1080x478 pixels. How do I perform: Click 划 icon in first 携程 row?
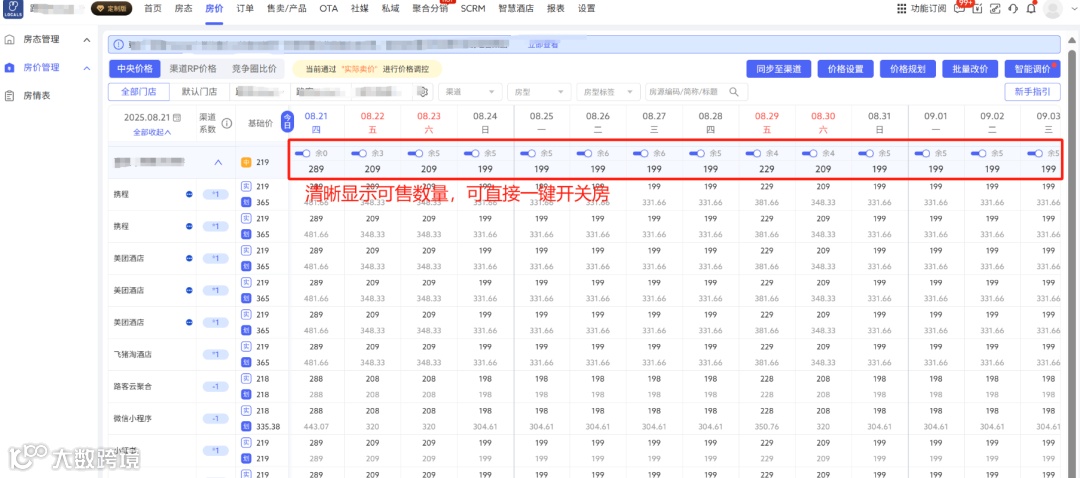[246, 202]
